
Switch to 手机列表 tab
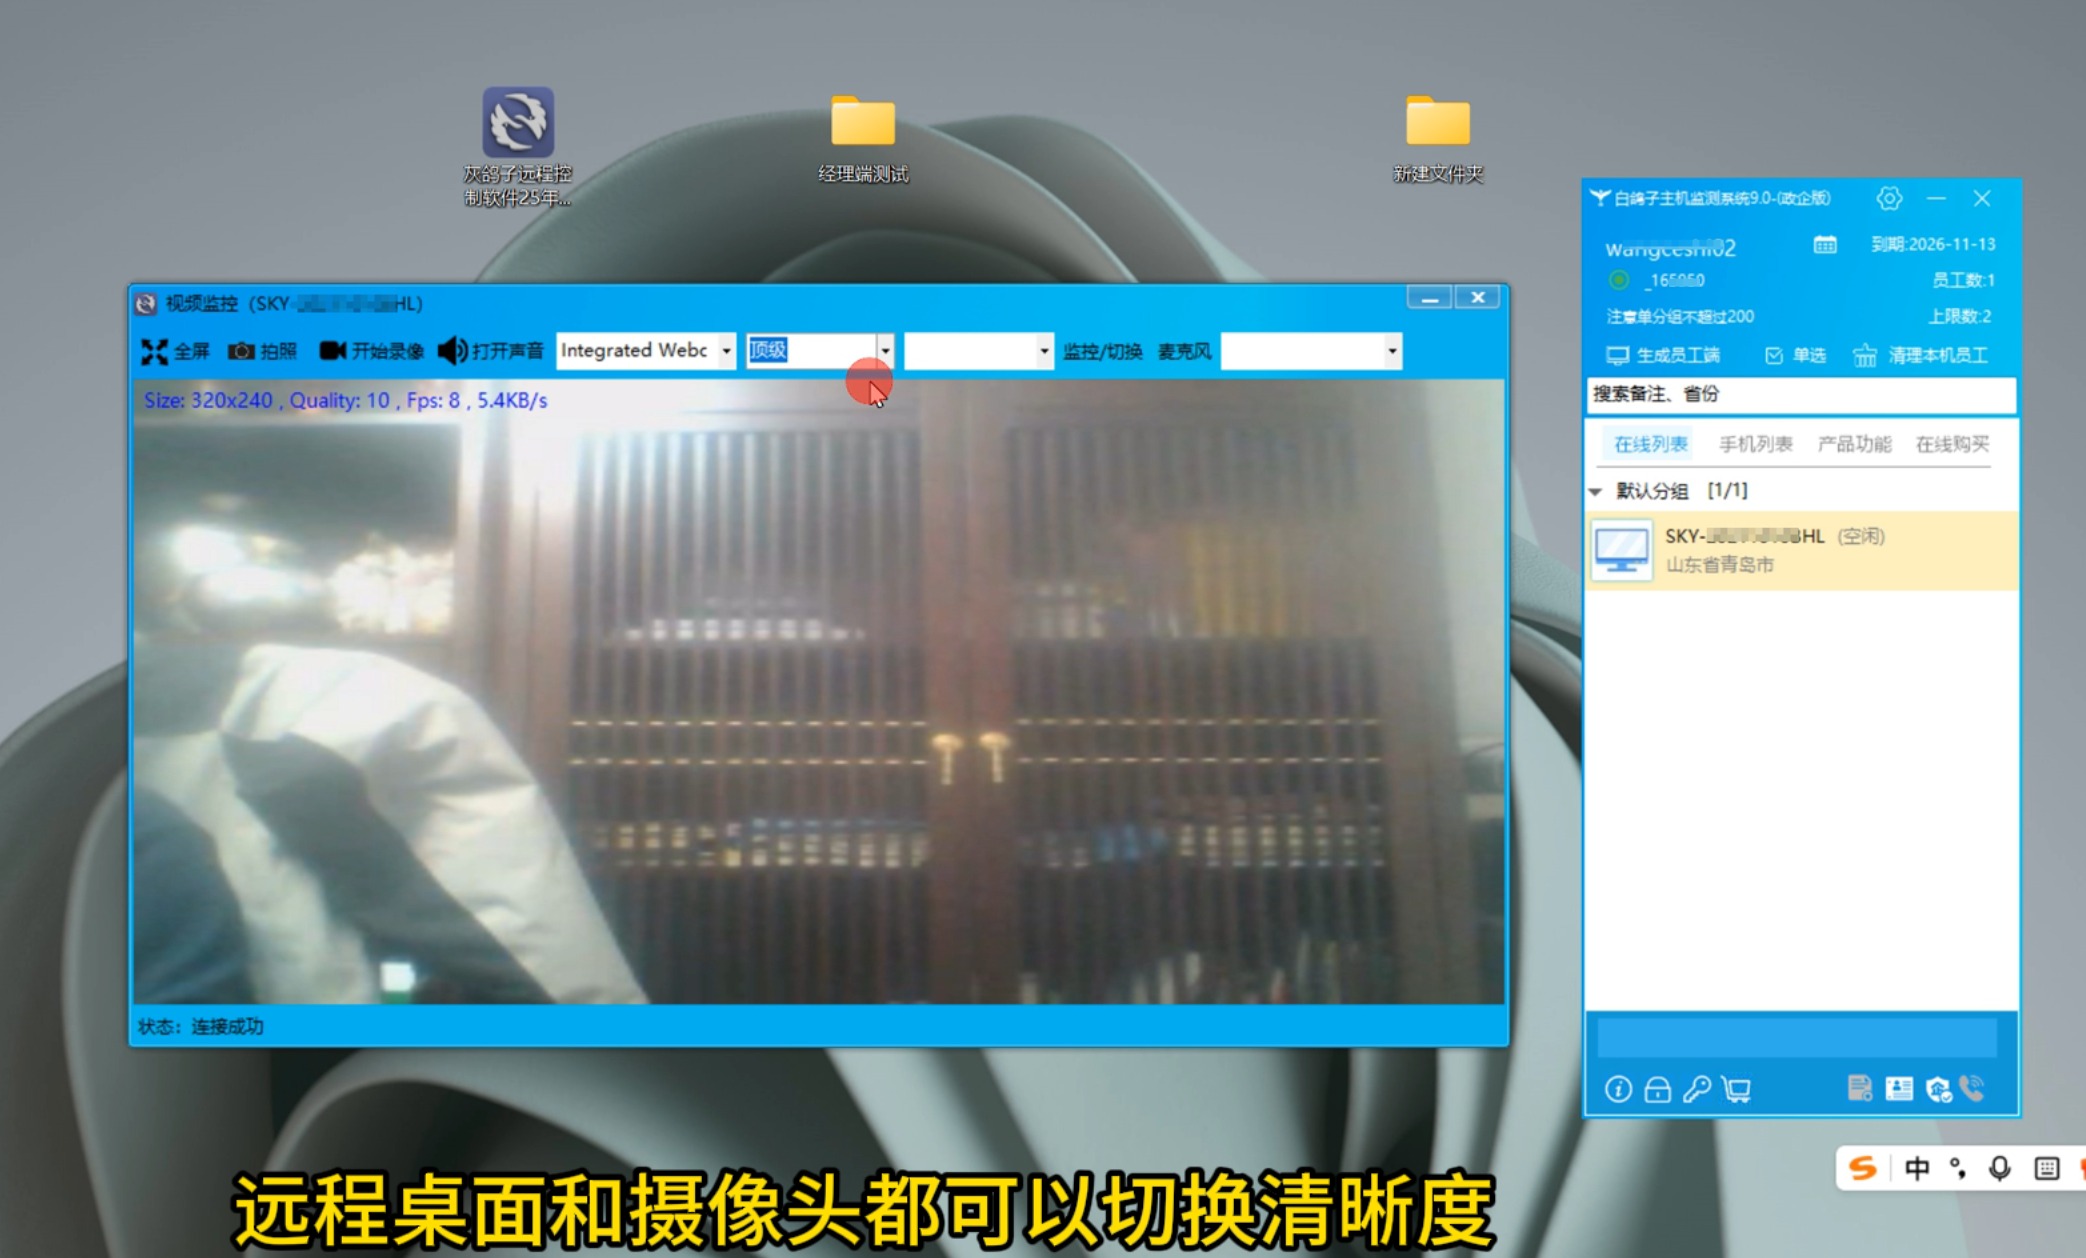pyautogui.click(x=1755, y=444)
